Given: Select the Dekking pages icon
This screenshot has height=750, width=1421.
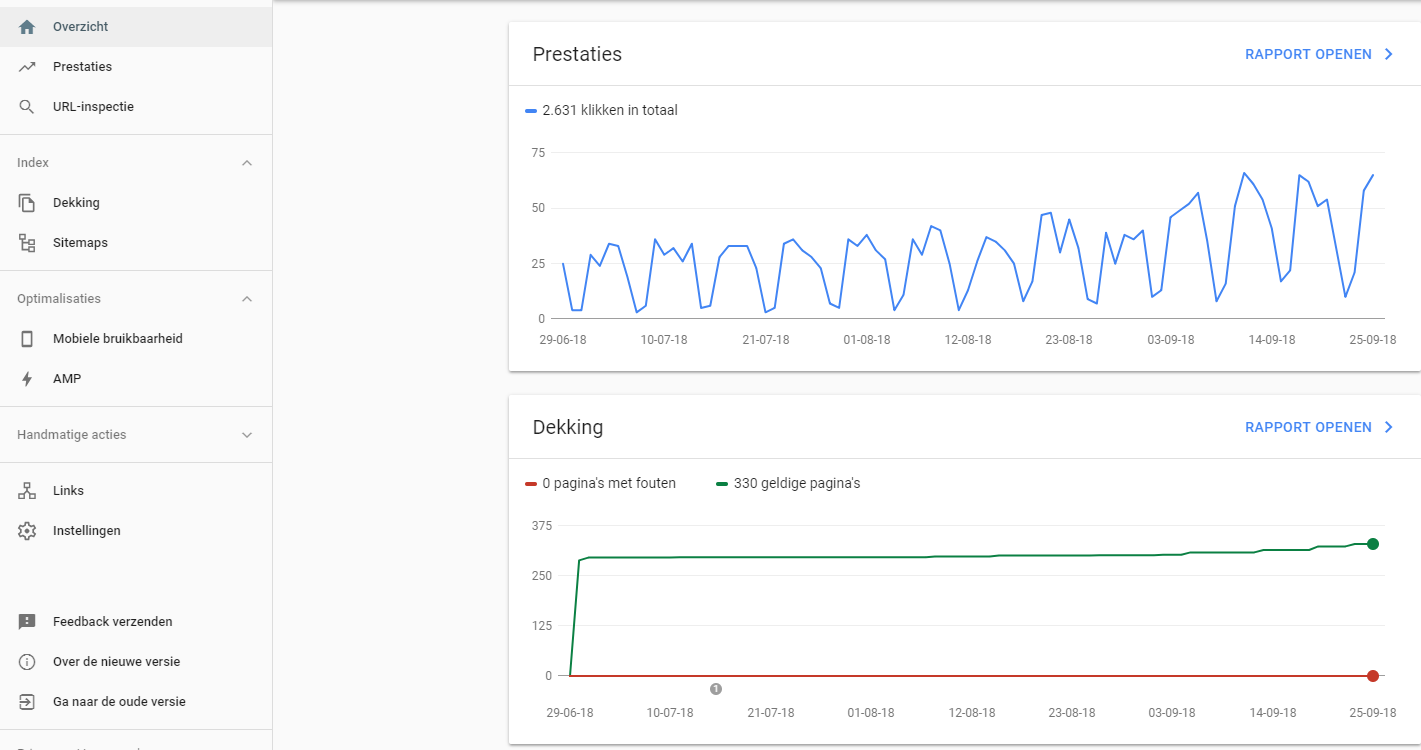Looking at the screenshot, I should tap(27, 203).
